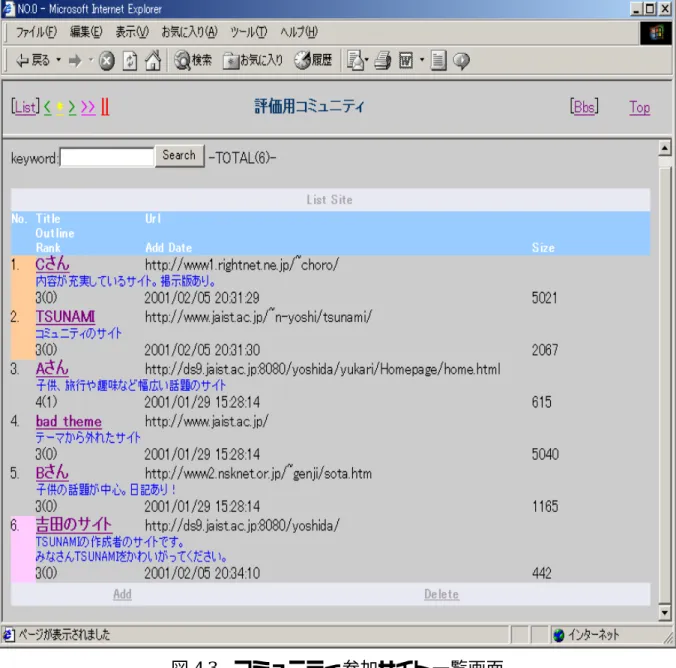The height and width of the screenshot is (668, 676).
Task: Click the size value 2067
Action: [x=545, y=350]
